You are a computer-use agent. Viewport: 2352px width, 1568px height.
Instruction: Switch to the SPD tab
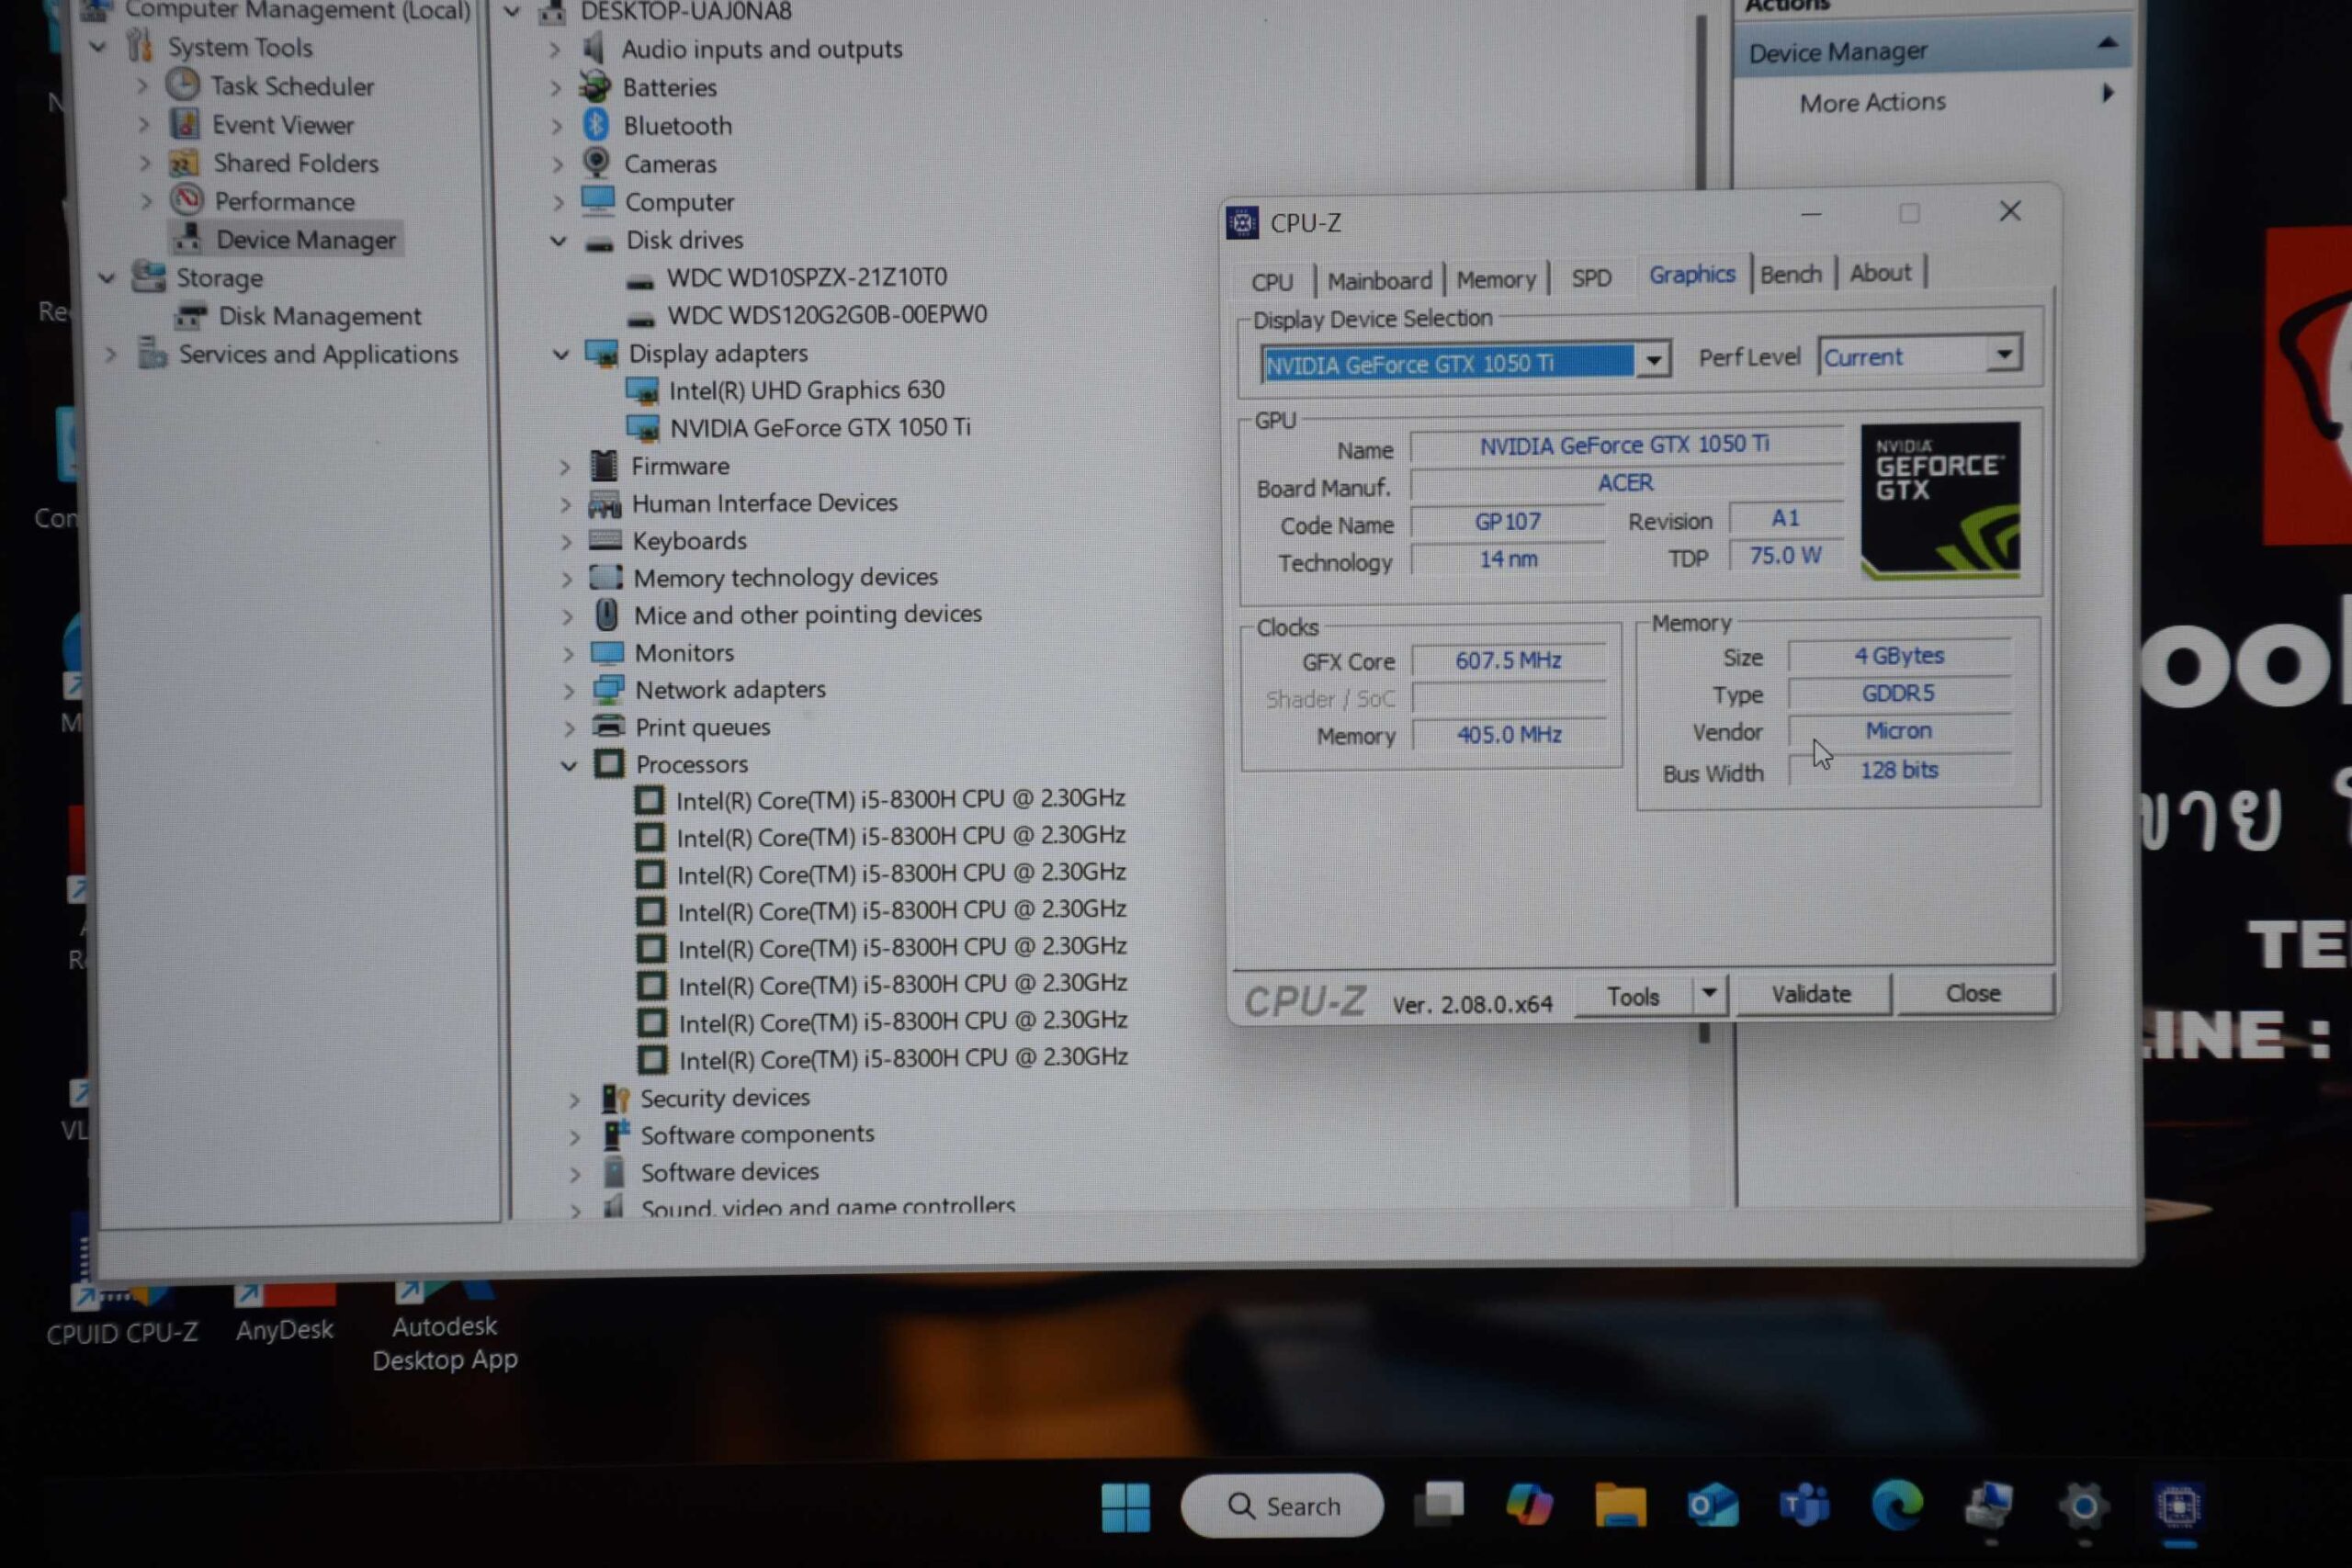pos(1591,277)
